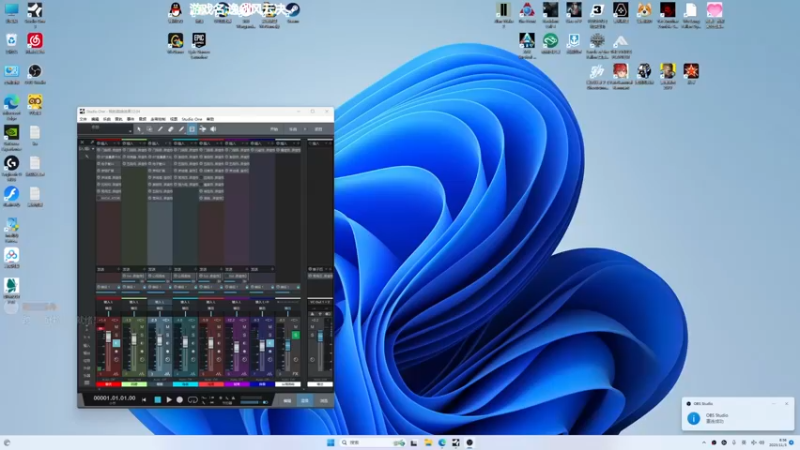Toggle the Loop transport button
This screenshot has width=800, height=450.
193,399
